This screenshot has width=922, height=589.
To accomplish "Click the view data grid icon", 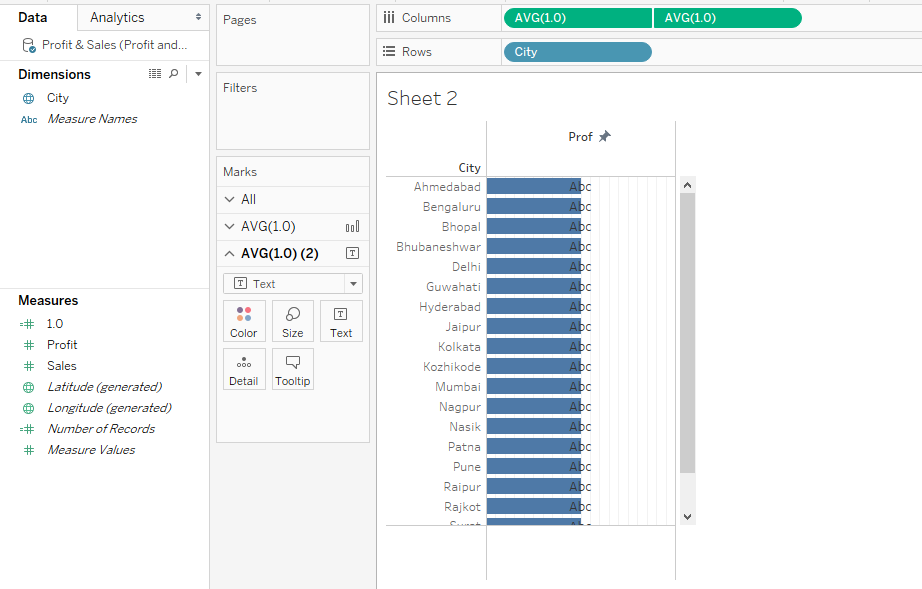I will 155,74.
